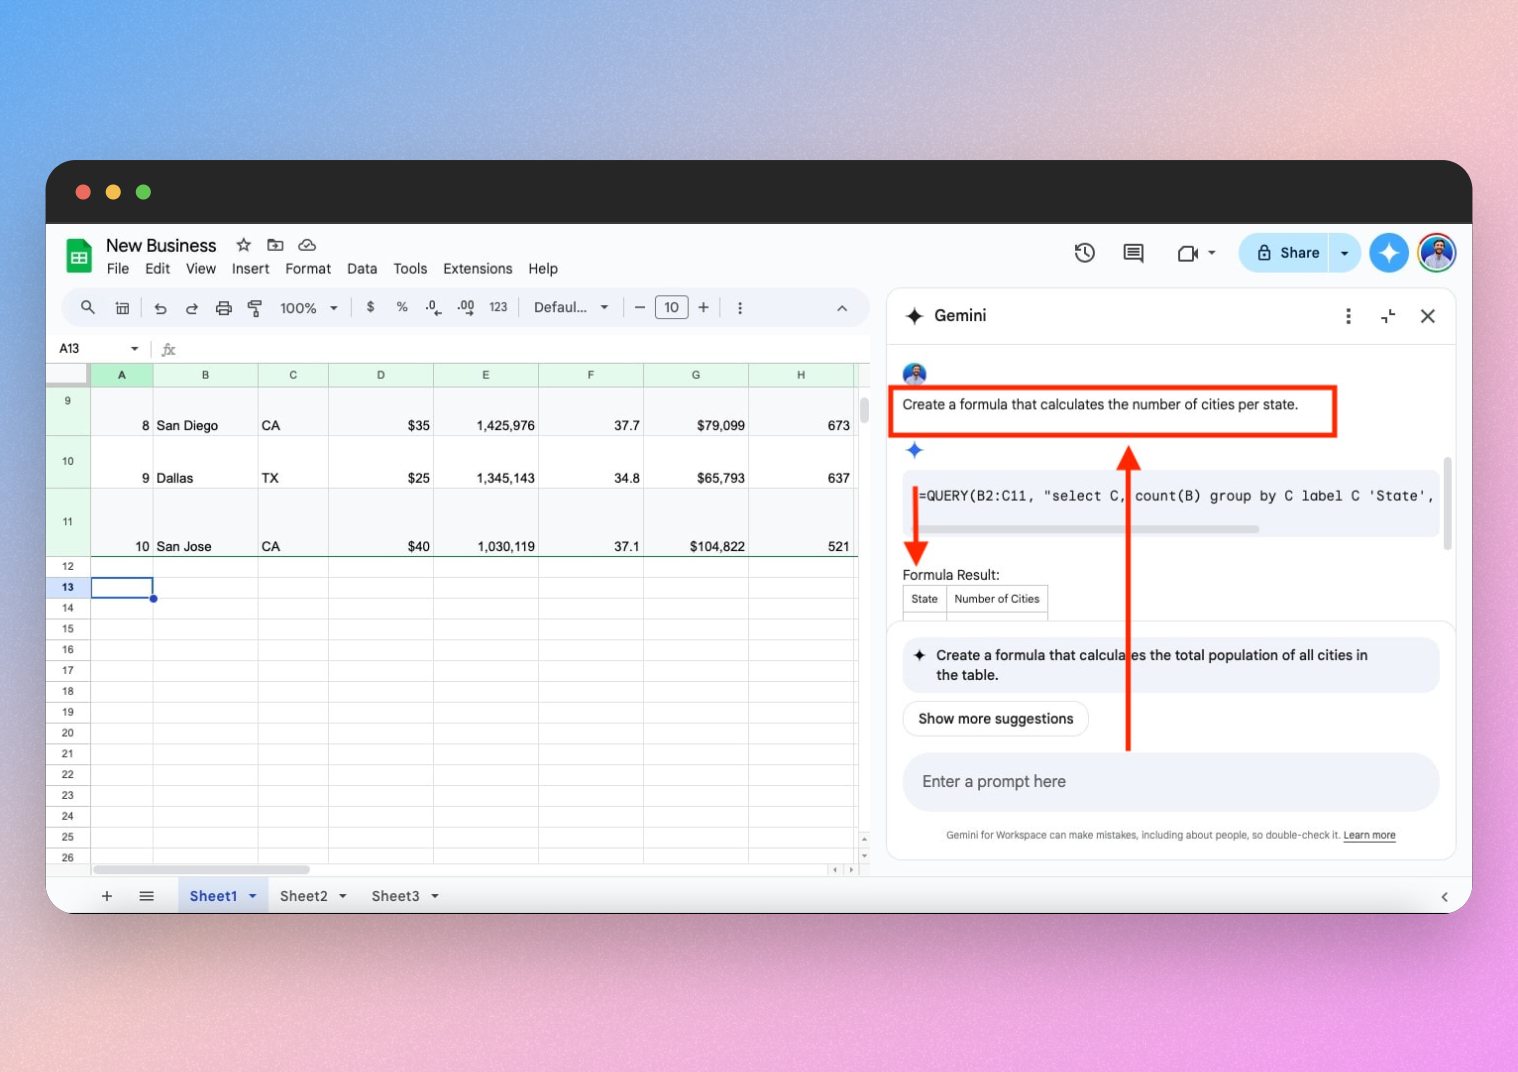
Task: Select cell with value $104,822
Action: 696,523
